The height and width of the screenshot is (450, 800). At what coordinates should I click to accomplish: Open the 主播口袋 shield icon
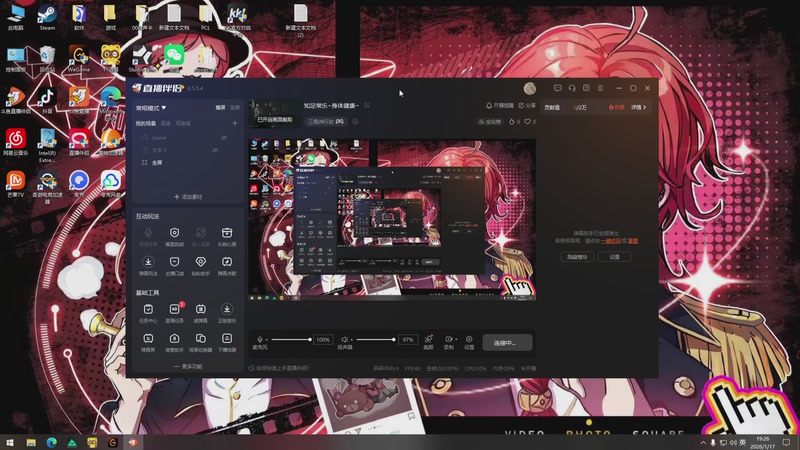174,262
